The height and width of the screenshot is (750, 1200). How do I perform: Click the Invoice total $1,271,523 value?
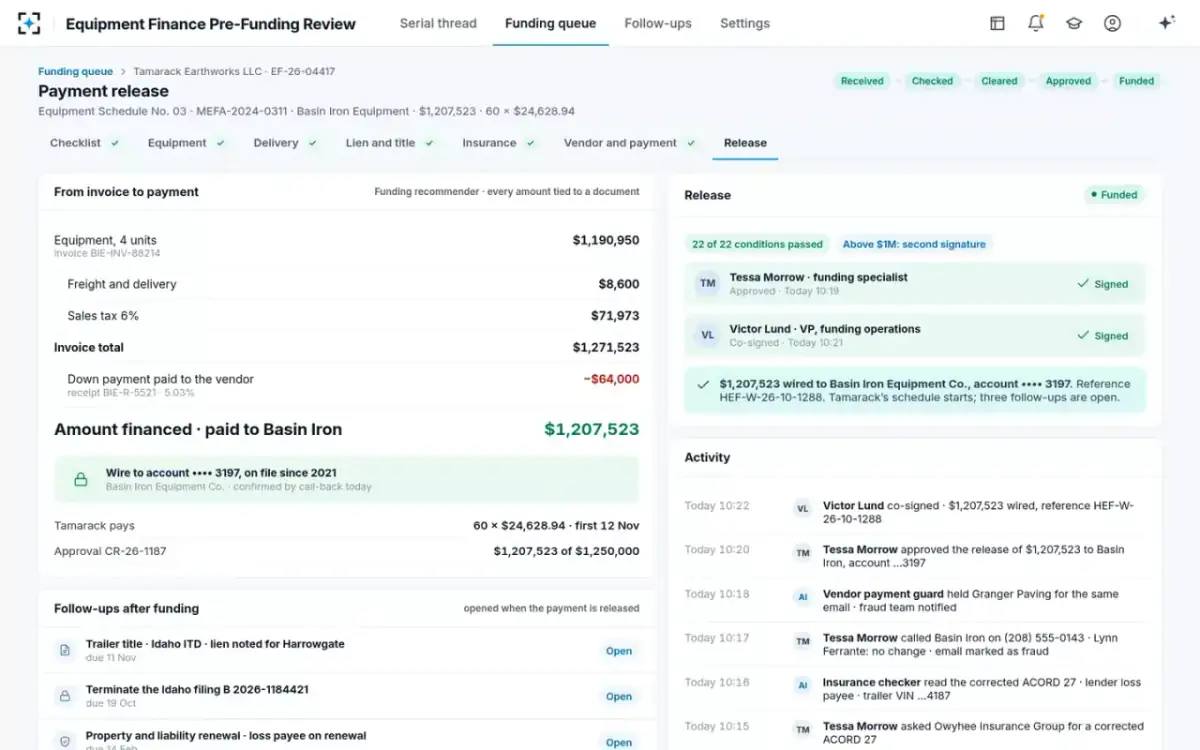[x=606, y=347]
